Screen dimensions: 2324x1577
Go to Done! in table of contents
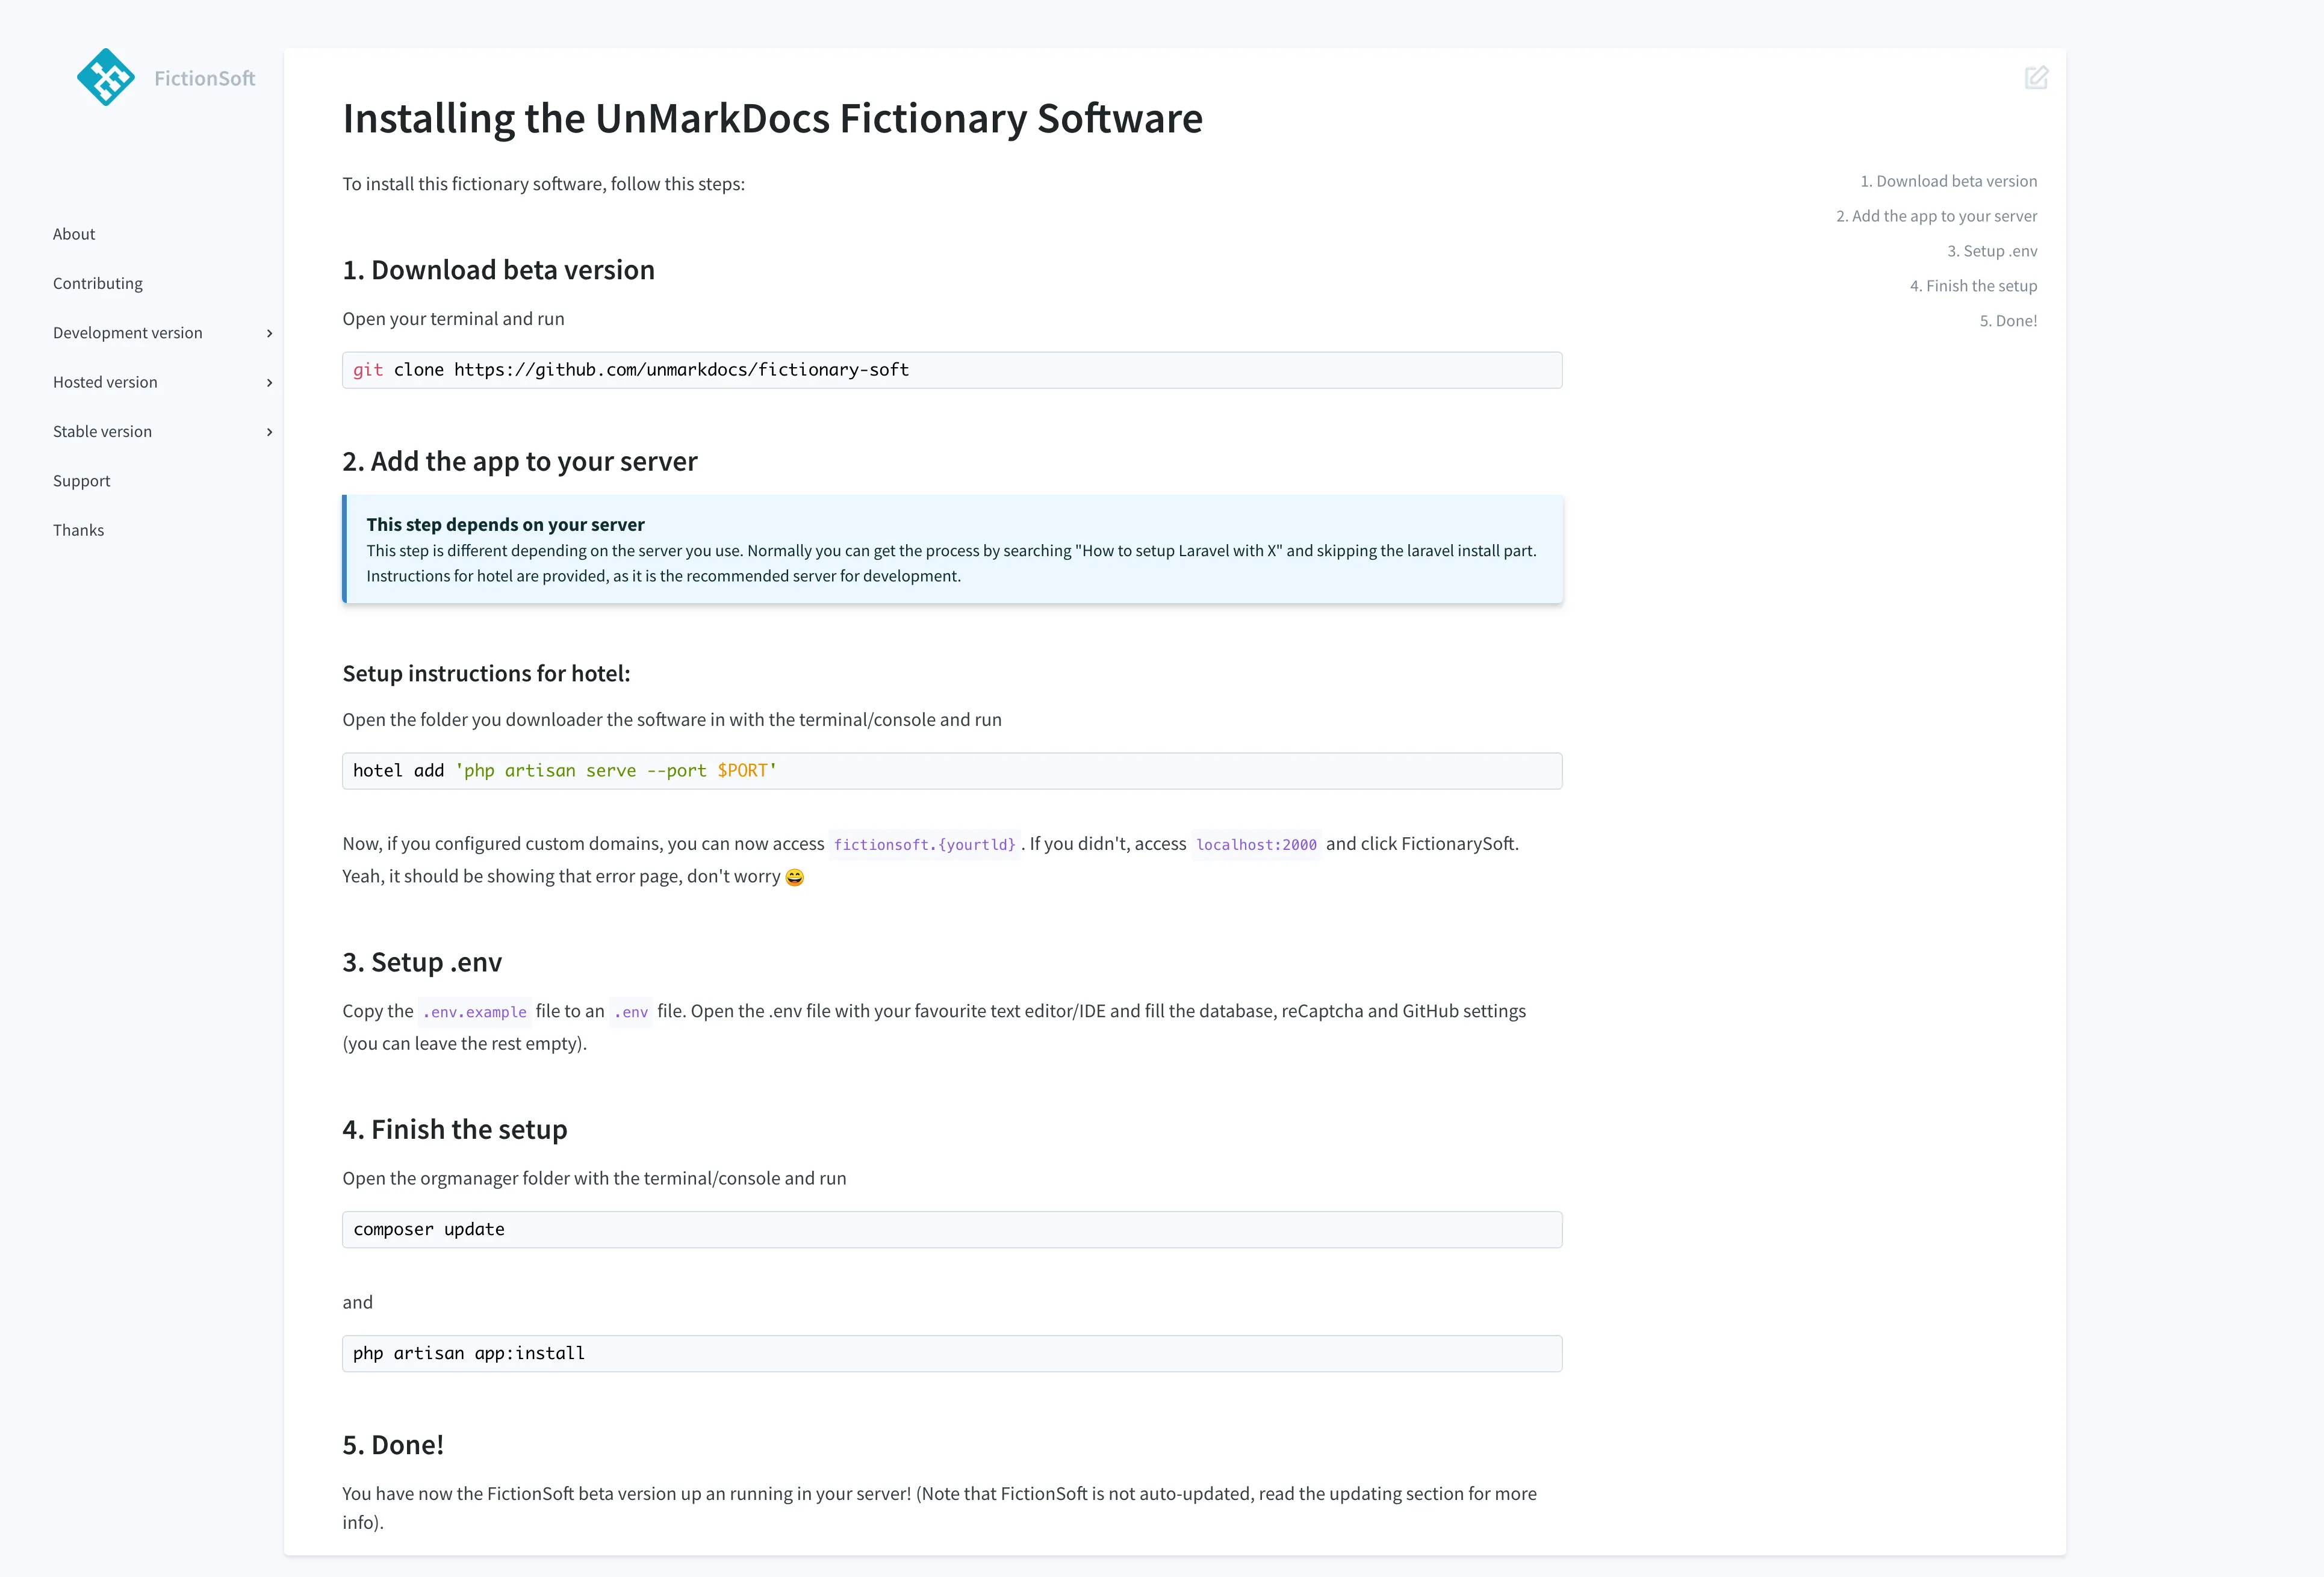pos(2008,321)
